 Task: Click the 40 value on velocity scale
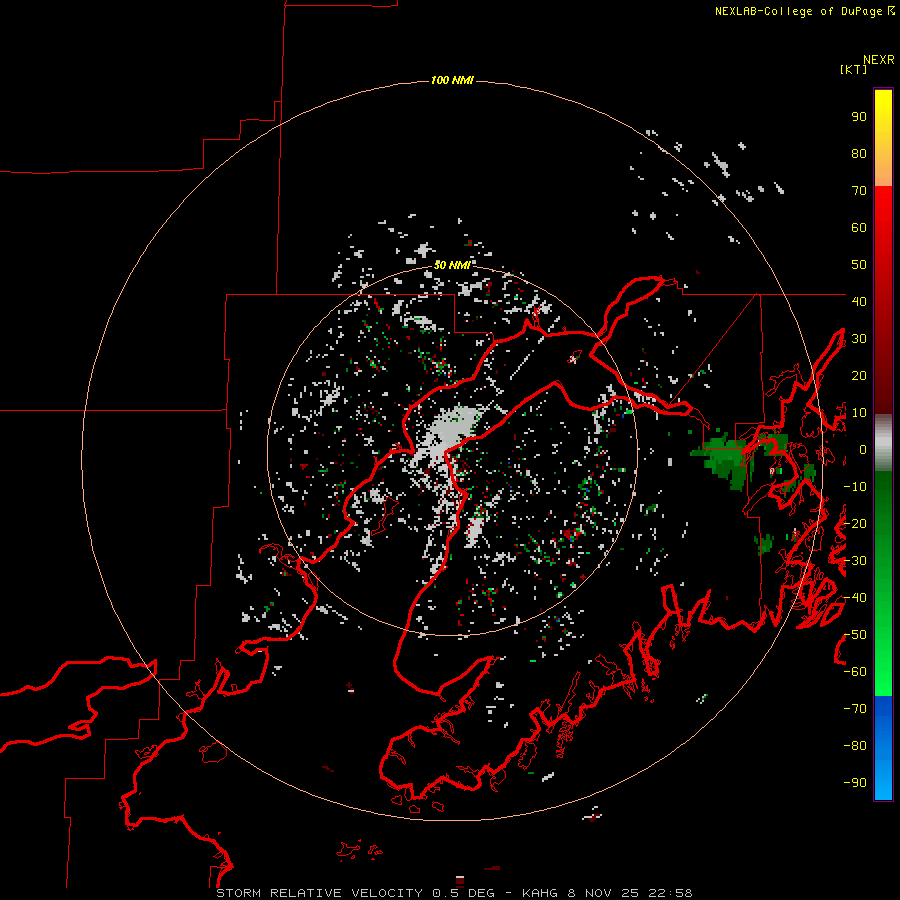pyautogui.click(x=859, y=301)
